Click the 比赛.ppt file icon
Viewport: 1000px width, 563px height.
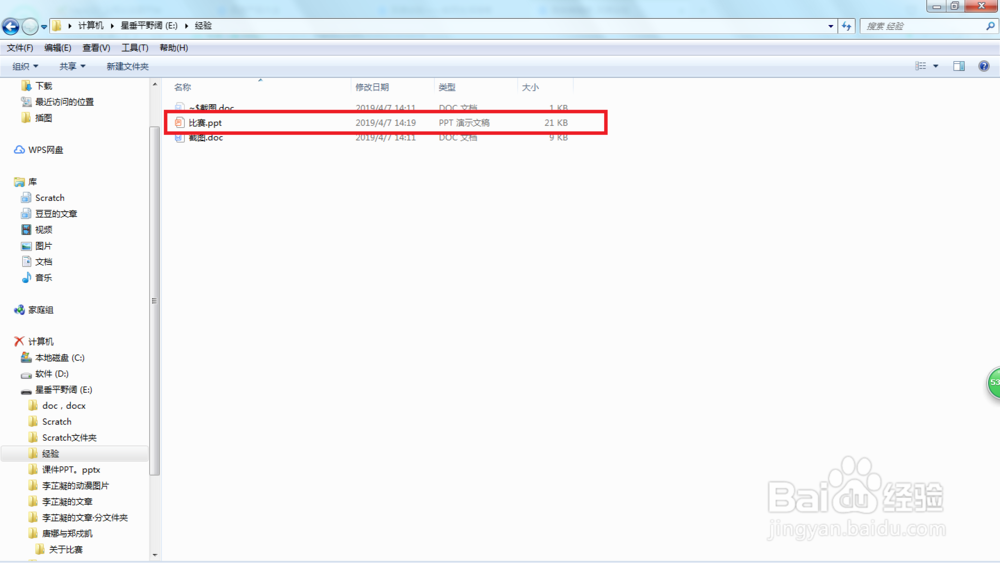[179, 122]
